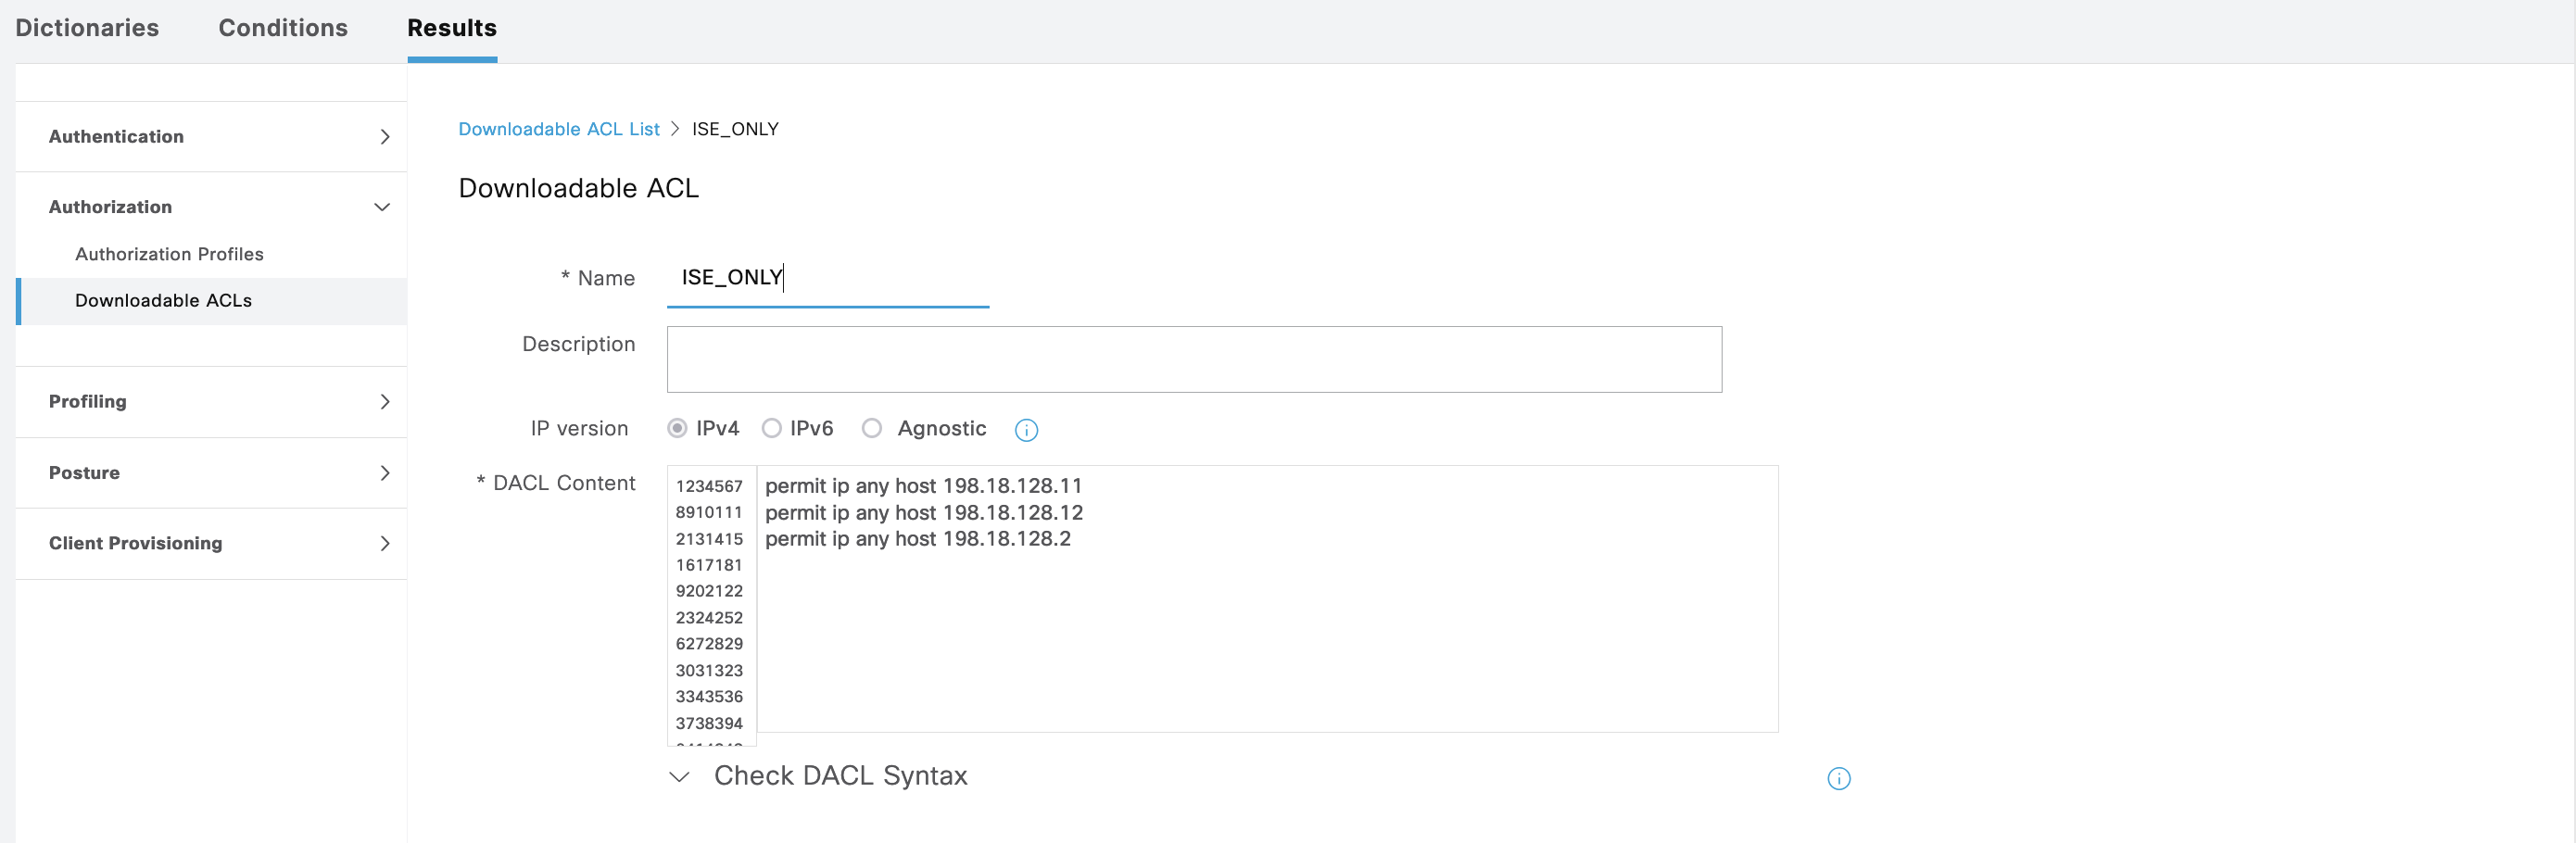Expand the Posture section
The height and width of the screenshot is (843, 2576).
pyautogui.click(x=384, y=473)
